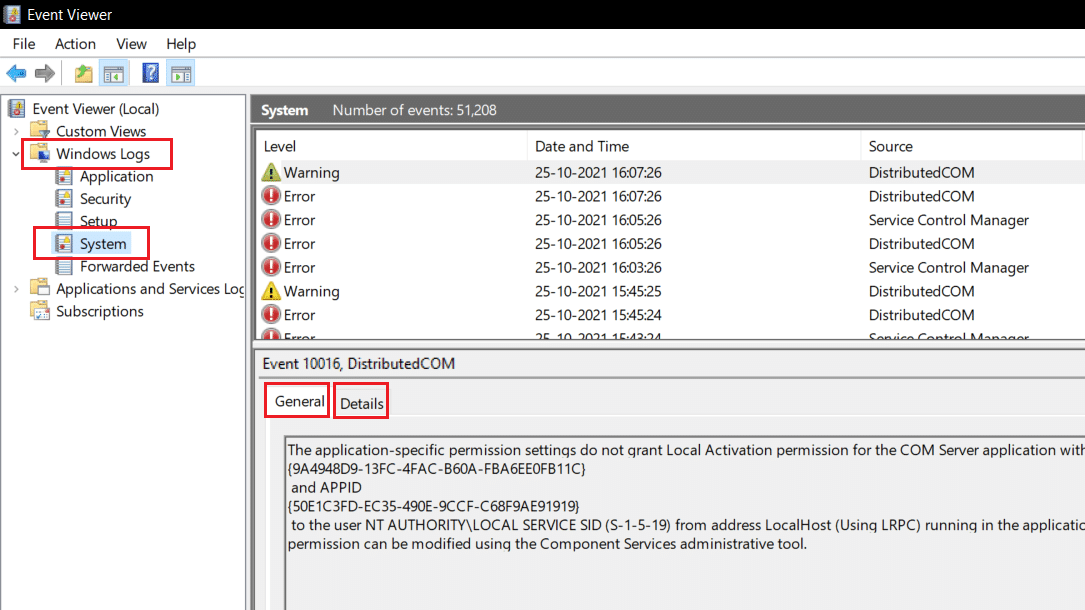Click the Event 10016, DistributedCOM heading

(358, 364)
